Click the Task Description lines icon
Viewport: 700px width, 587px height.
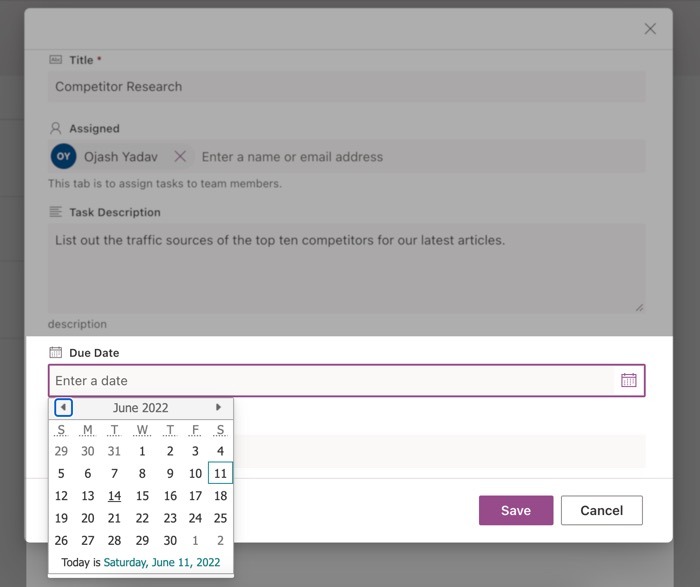tap(55, 212)
